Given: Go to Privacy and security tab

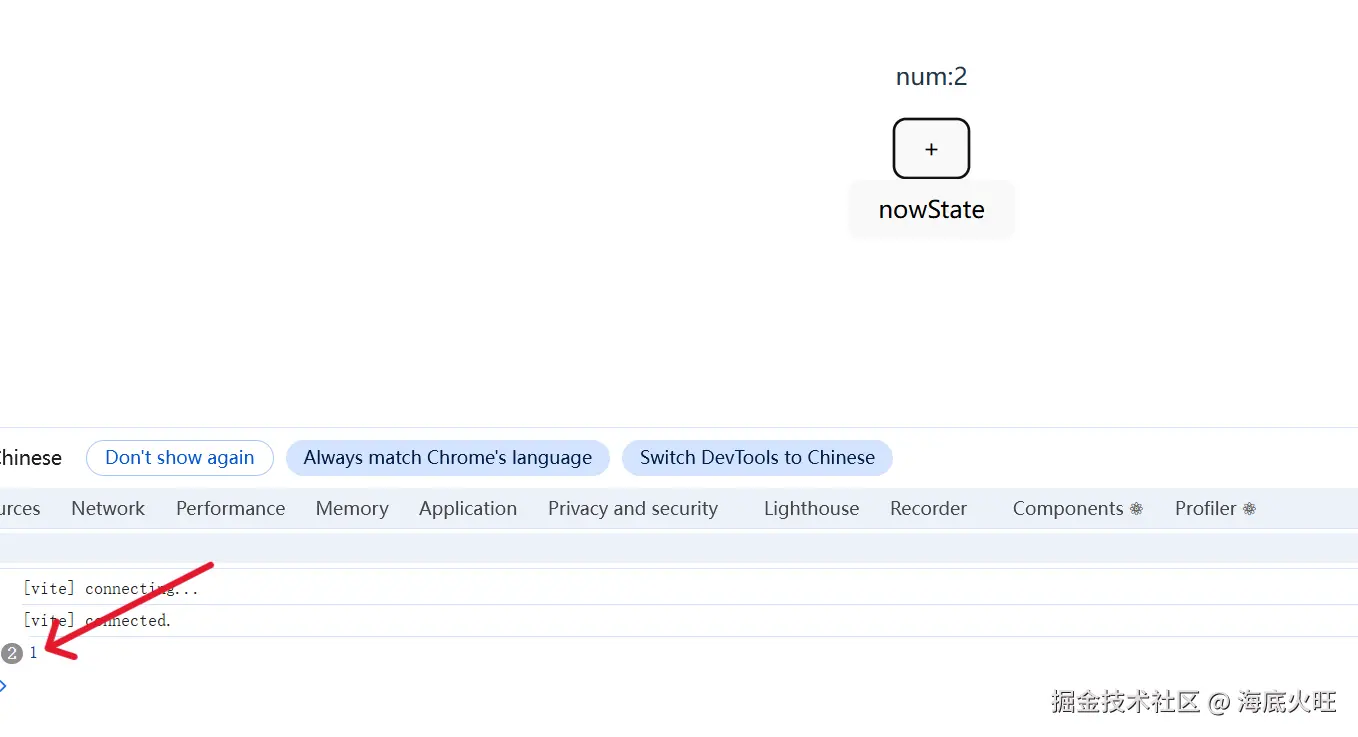Looking at the screenshot, I should pyautogui.click(x=633, y=509).
